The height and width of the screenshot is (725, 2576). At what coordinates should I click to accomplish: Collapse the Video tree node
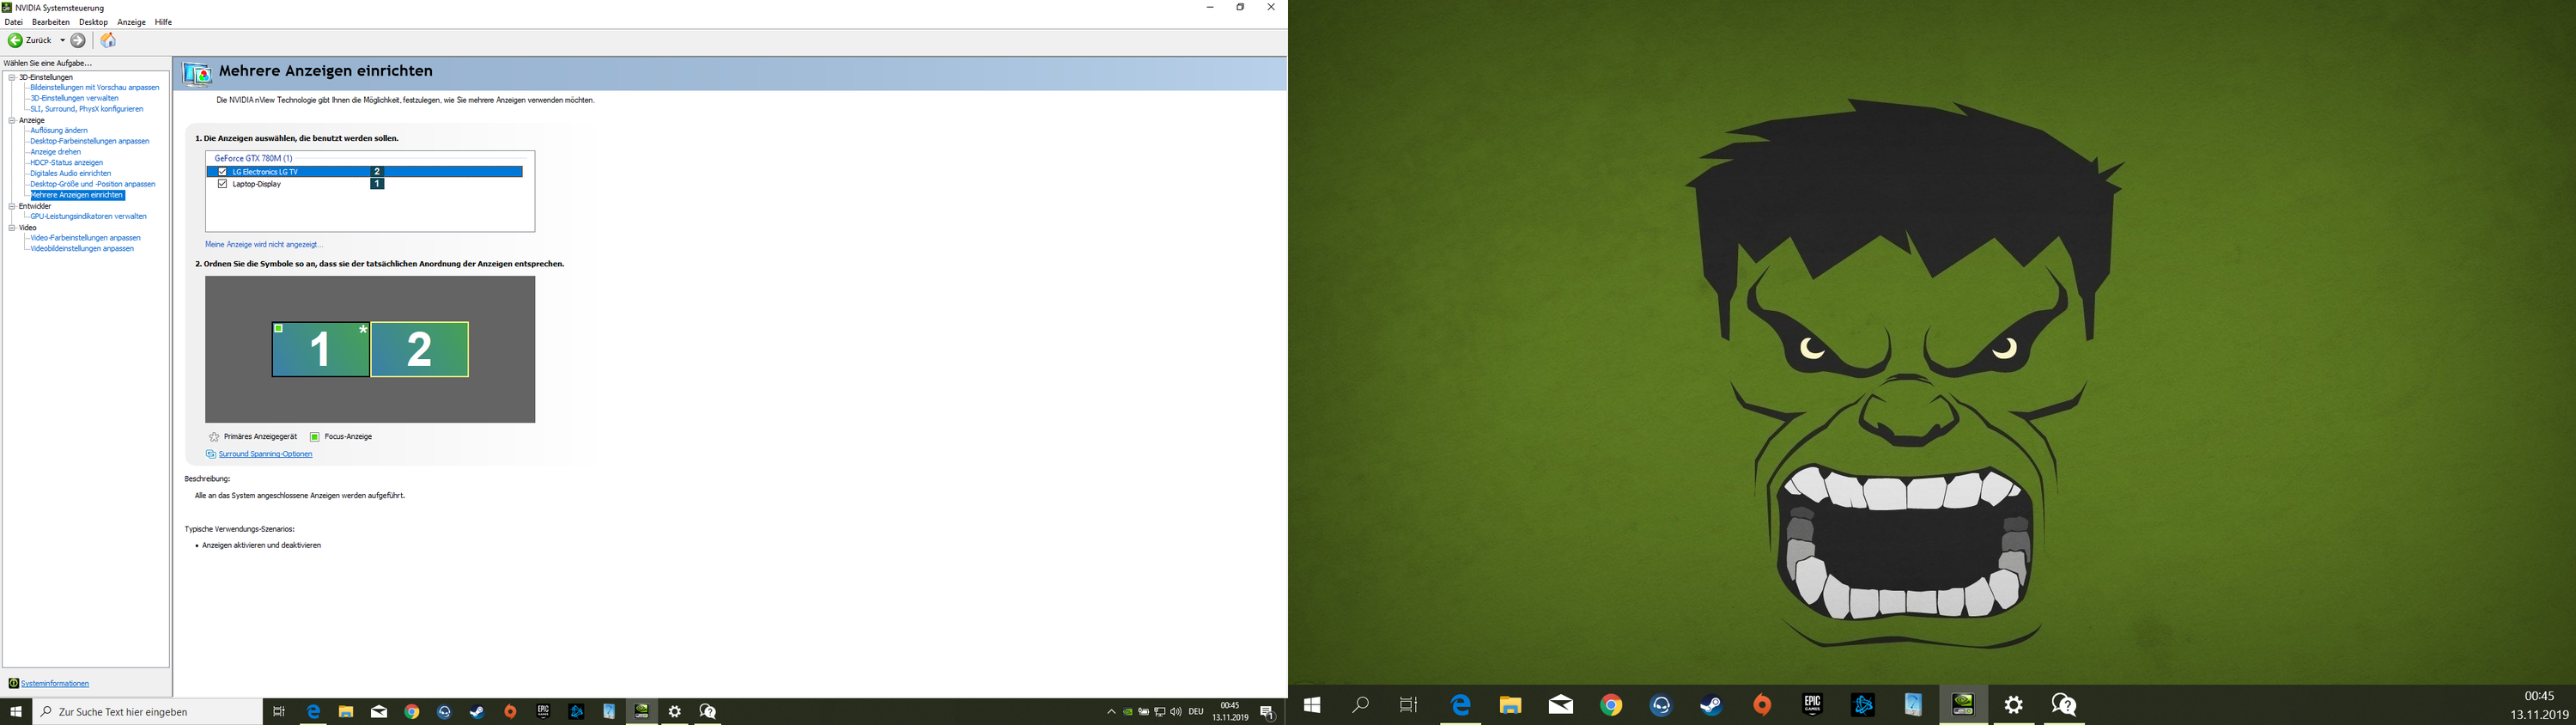12,228
